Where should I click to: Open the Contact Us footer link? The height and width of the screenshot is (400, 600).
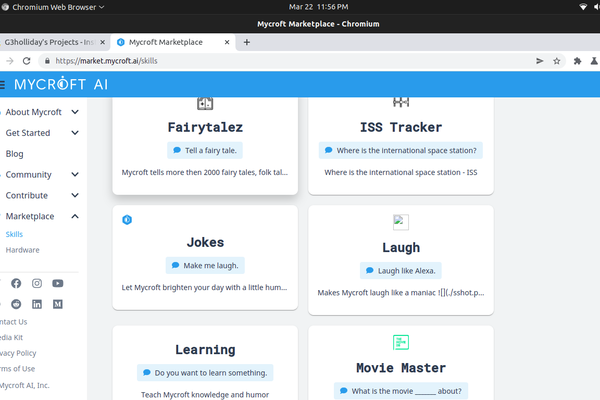click(x=13, y=322)
